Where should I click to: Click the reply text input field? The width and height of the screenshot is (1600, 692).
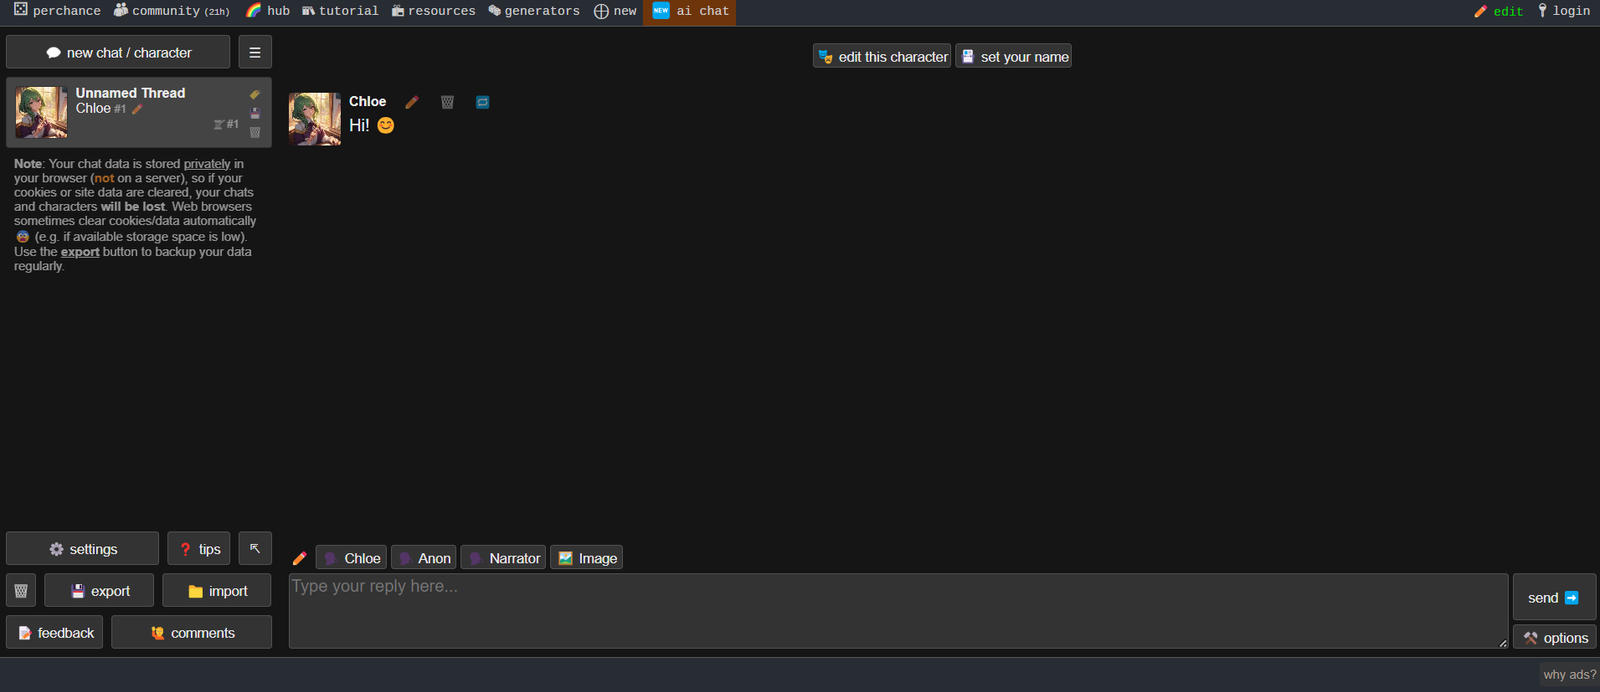click(897, 610)
